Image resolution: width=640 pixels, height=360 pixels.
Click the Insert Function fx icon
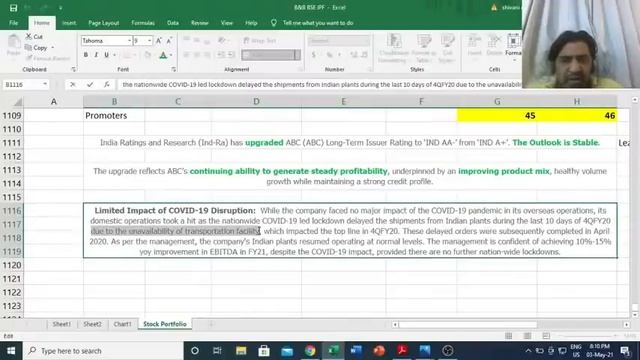[107, 84]
